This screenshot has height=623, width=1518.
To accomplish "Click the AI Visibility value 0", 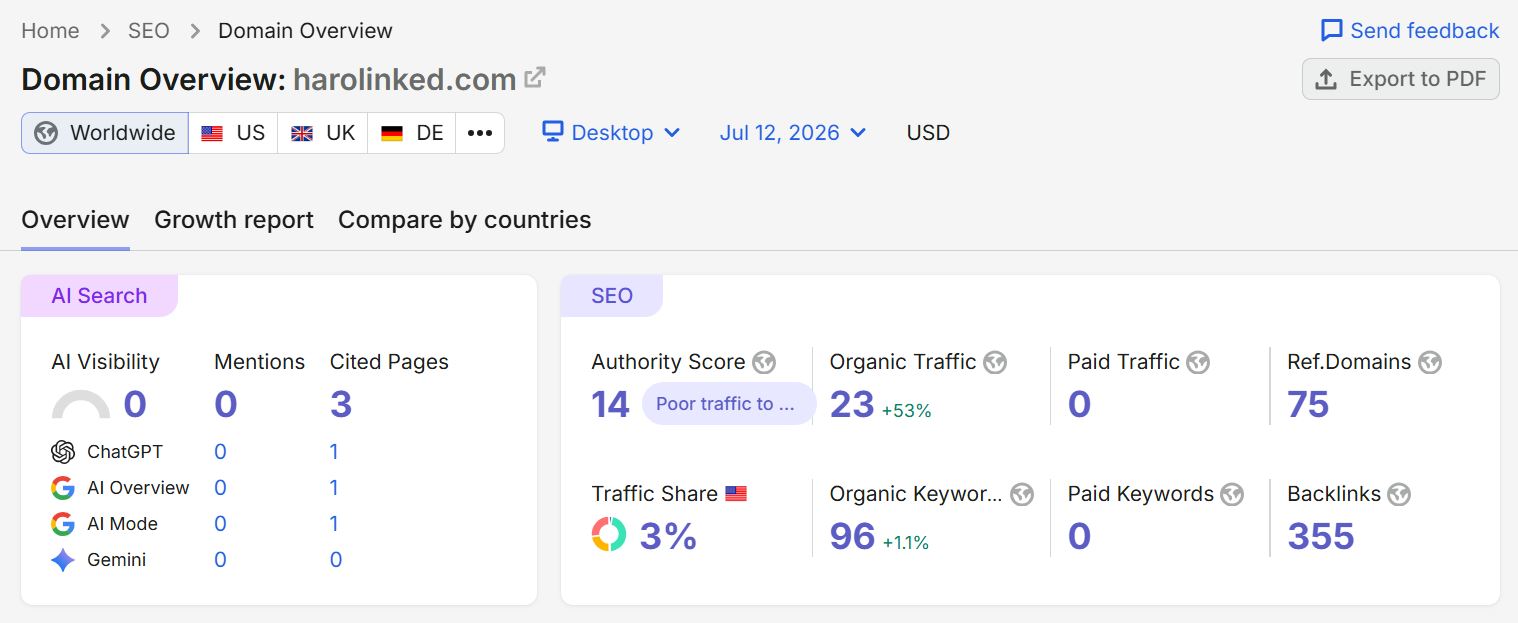I will click(135, 404).
